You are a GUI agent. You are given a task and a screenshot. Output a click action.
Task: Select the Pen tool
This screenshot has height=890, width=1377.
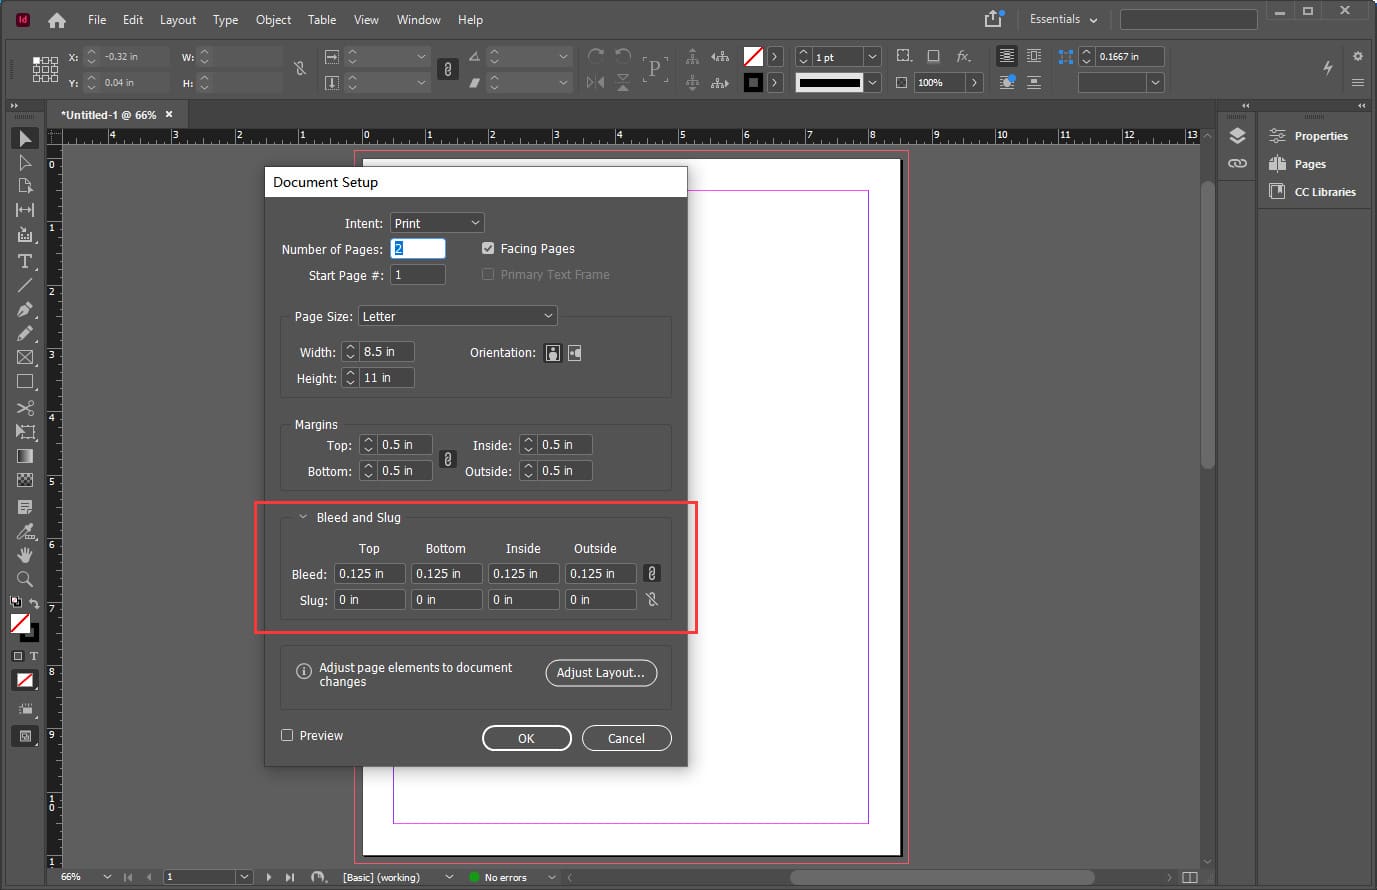(x=25, y=309)
